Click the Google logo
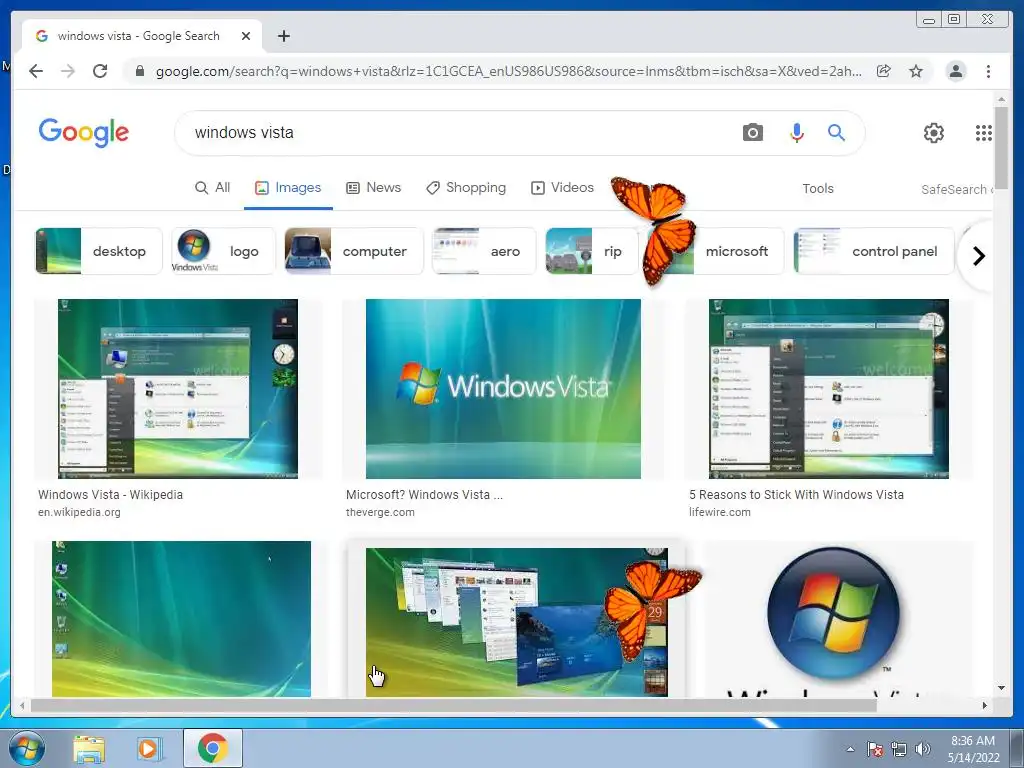The width and height of the screenshot is (1024, 768). [x=84, y=132]
